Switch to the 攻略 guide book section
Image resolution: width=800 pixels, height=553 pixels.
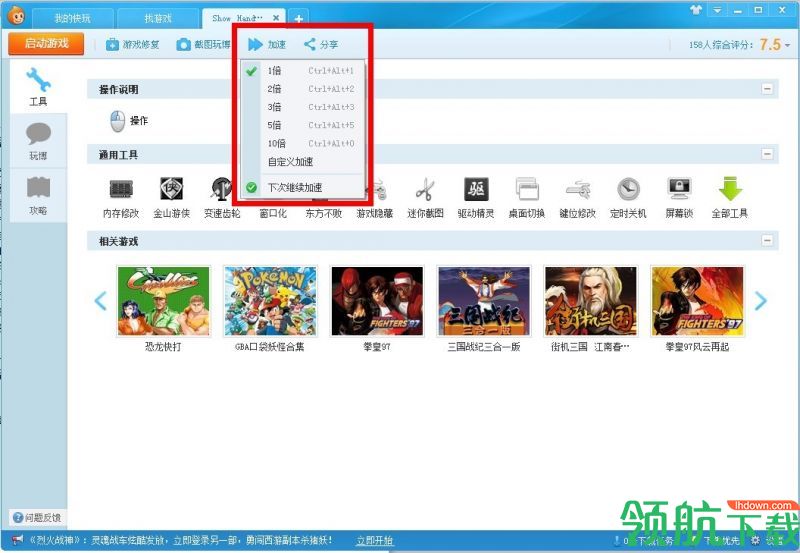coord(38,196)
